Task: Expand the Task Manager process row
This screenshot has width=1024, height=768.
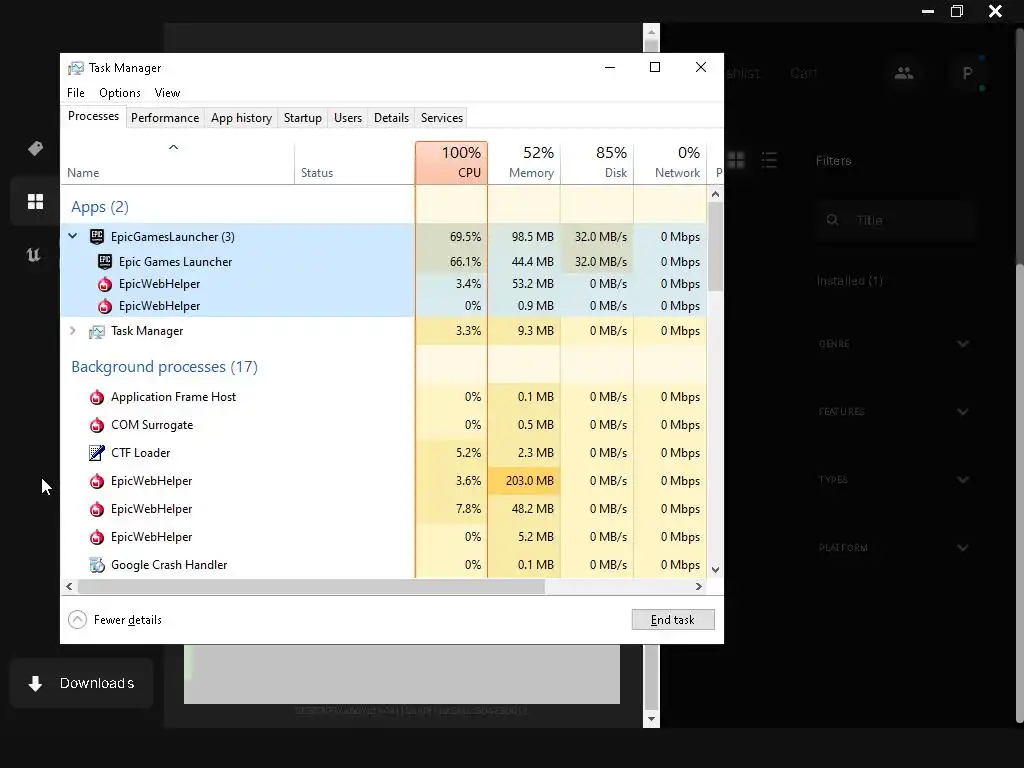Action: pyautogui.click(x=72, y=330)
